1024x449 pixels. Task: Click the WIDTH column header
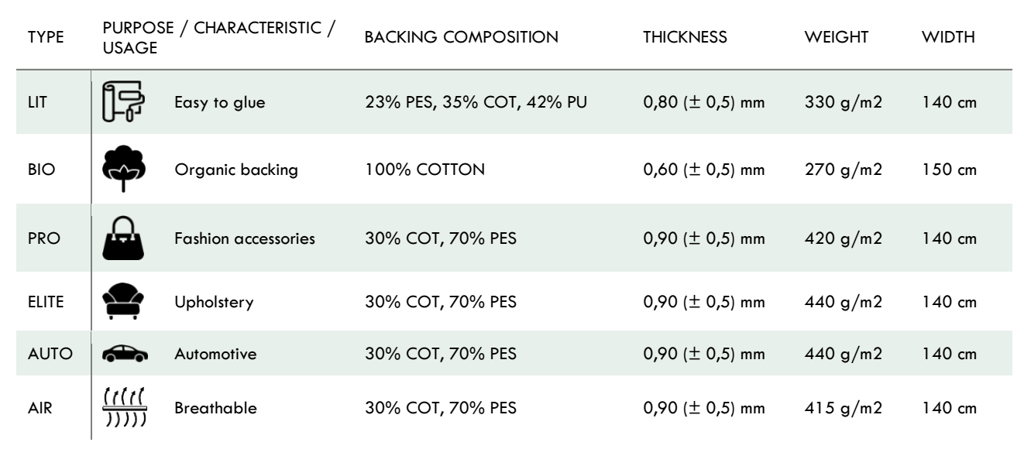(948, 37)
